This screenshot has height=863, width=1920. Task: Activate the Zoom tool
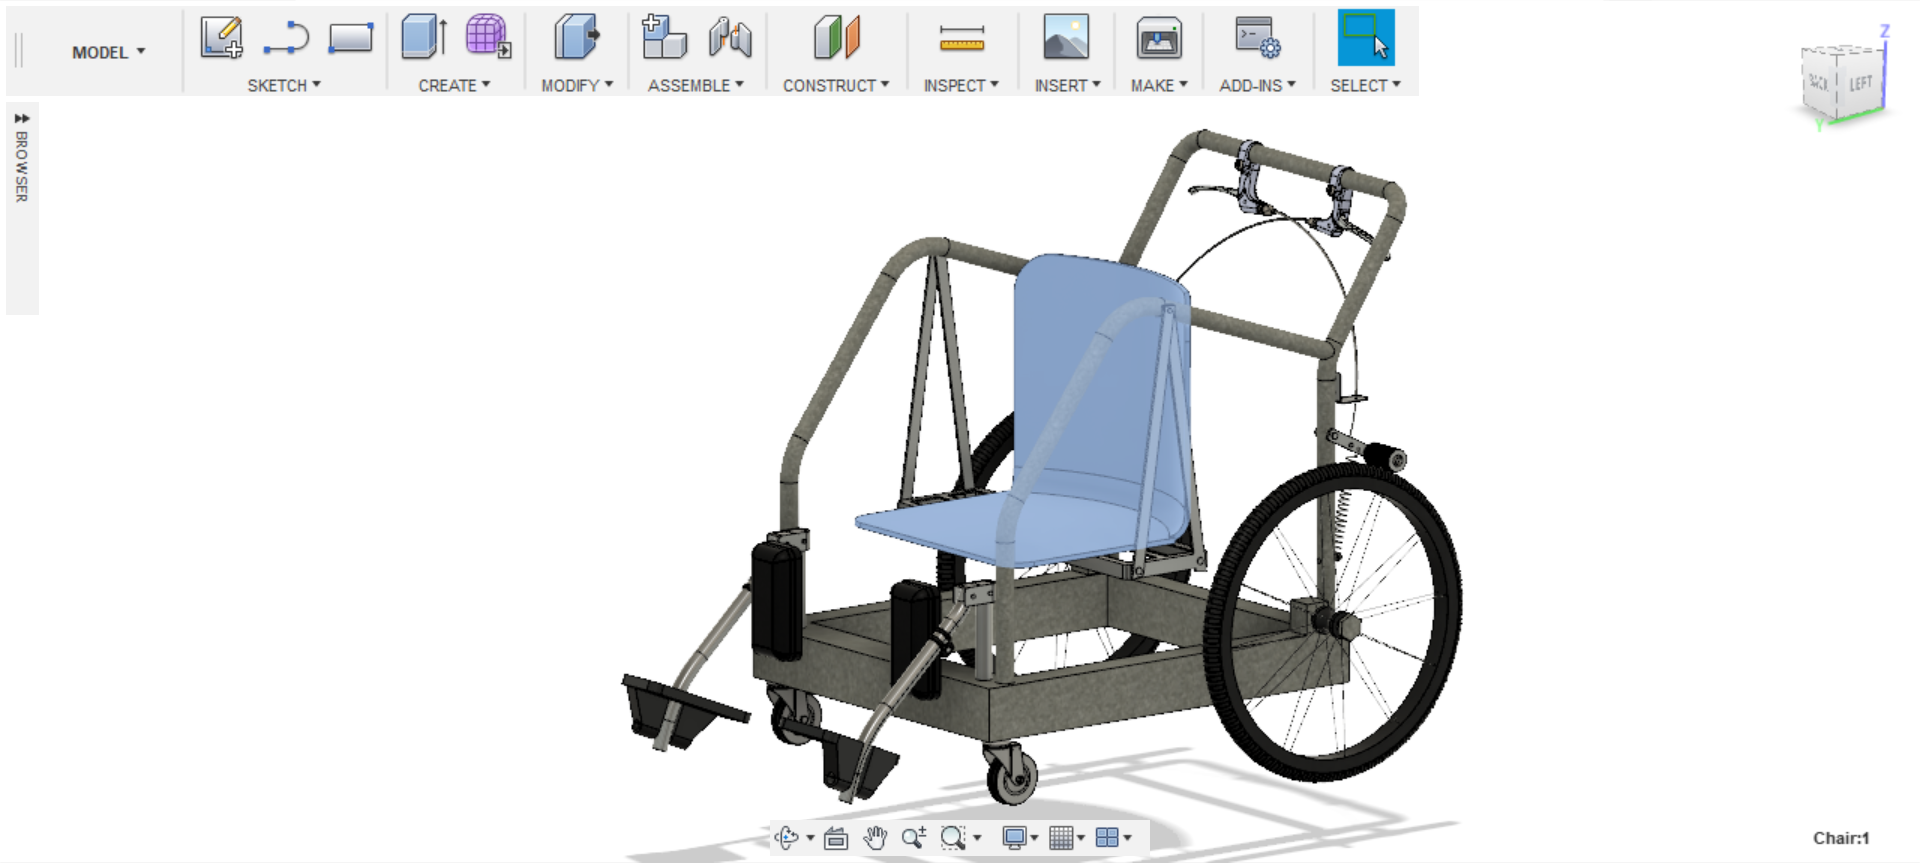913,837
